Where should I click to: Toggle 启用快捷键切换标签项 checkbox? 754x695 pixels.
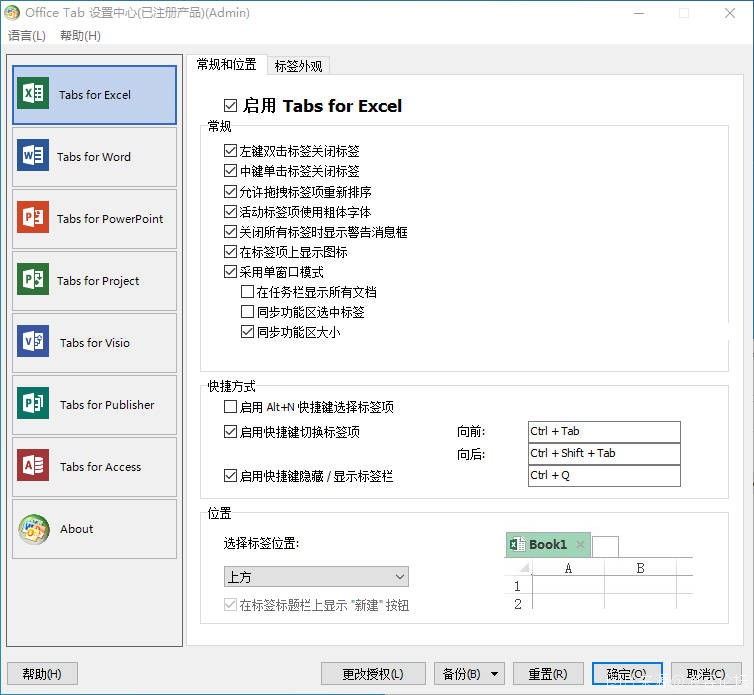(x=230, y=432)
